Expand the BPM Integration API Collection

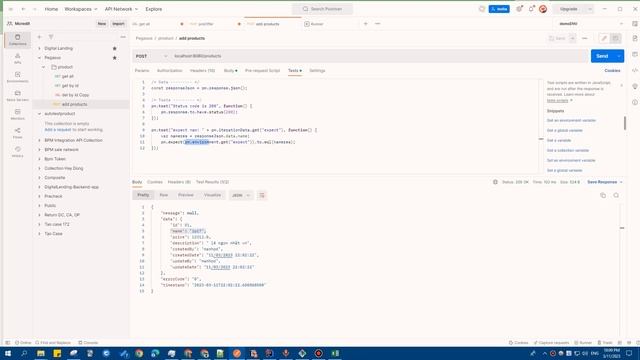[40, 140]
